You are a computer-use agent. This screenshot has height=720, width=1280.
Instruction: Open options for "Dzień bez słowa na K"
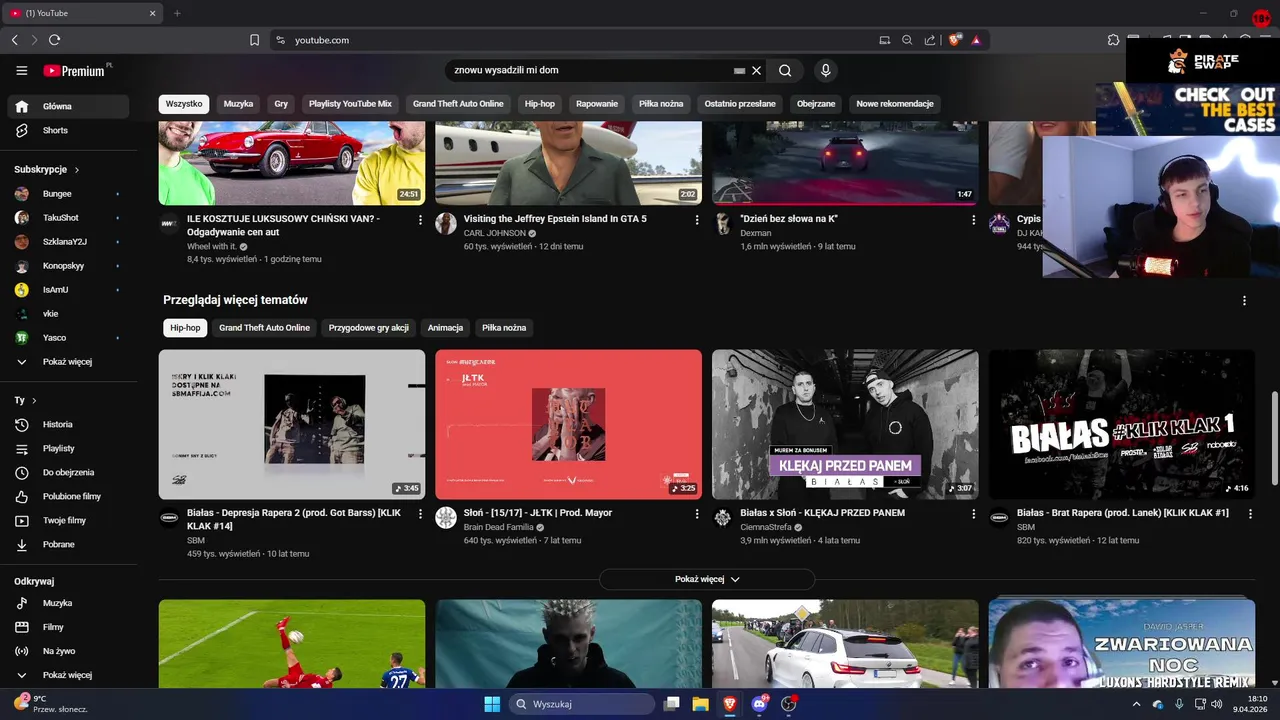coord(974,220)
